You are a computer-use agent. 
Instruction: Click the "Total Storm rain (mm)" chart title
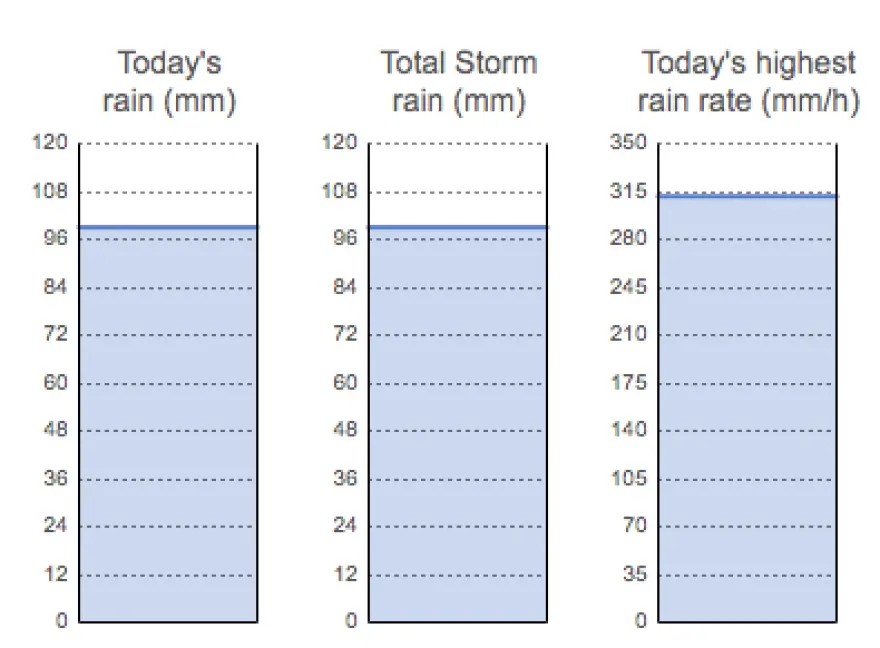(x=458, y=82)
